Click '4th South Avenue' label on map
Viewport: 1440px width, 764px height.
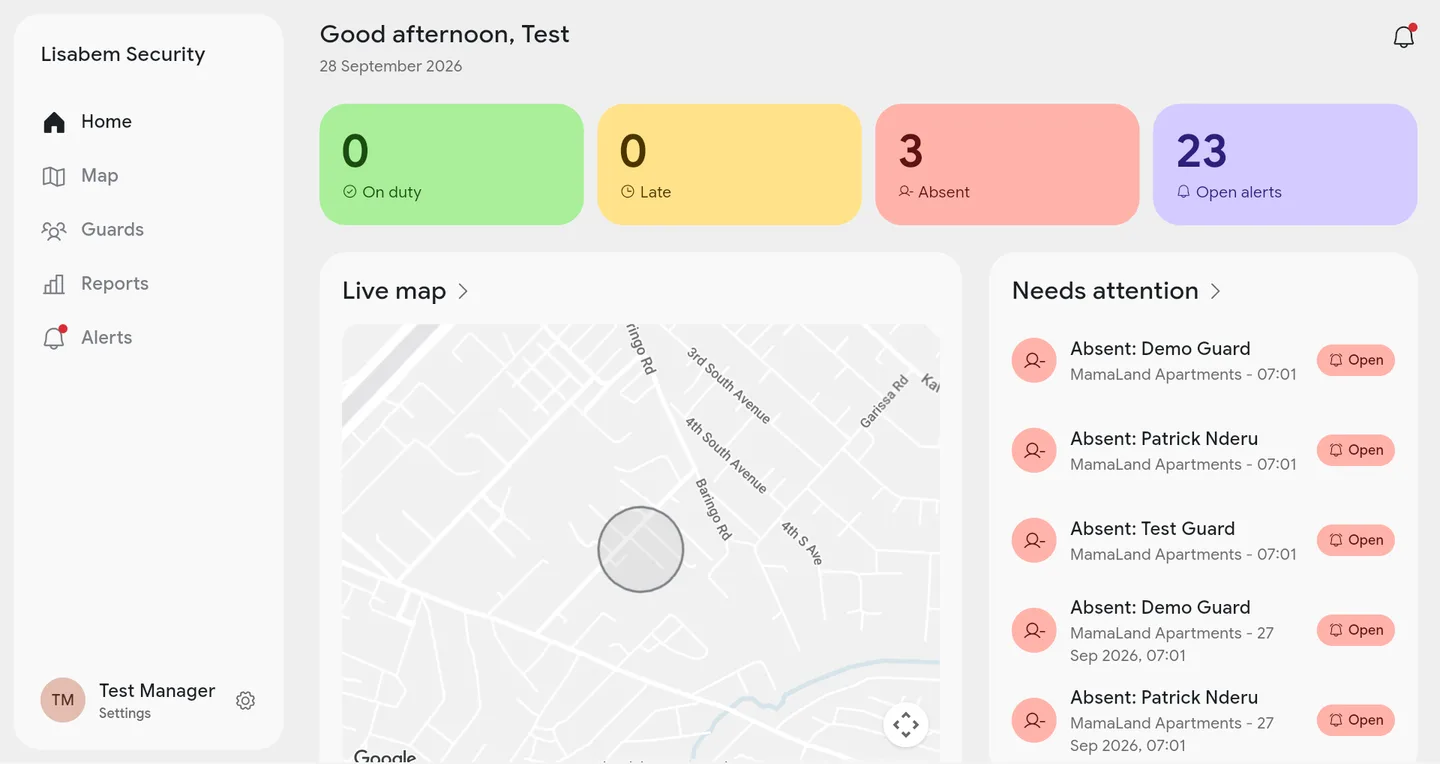(x=726, y=455)
